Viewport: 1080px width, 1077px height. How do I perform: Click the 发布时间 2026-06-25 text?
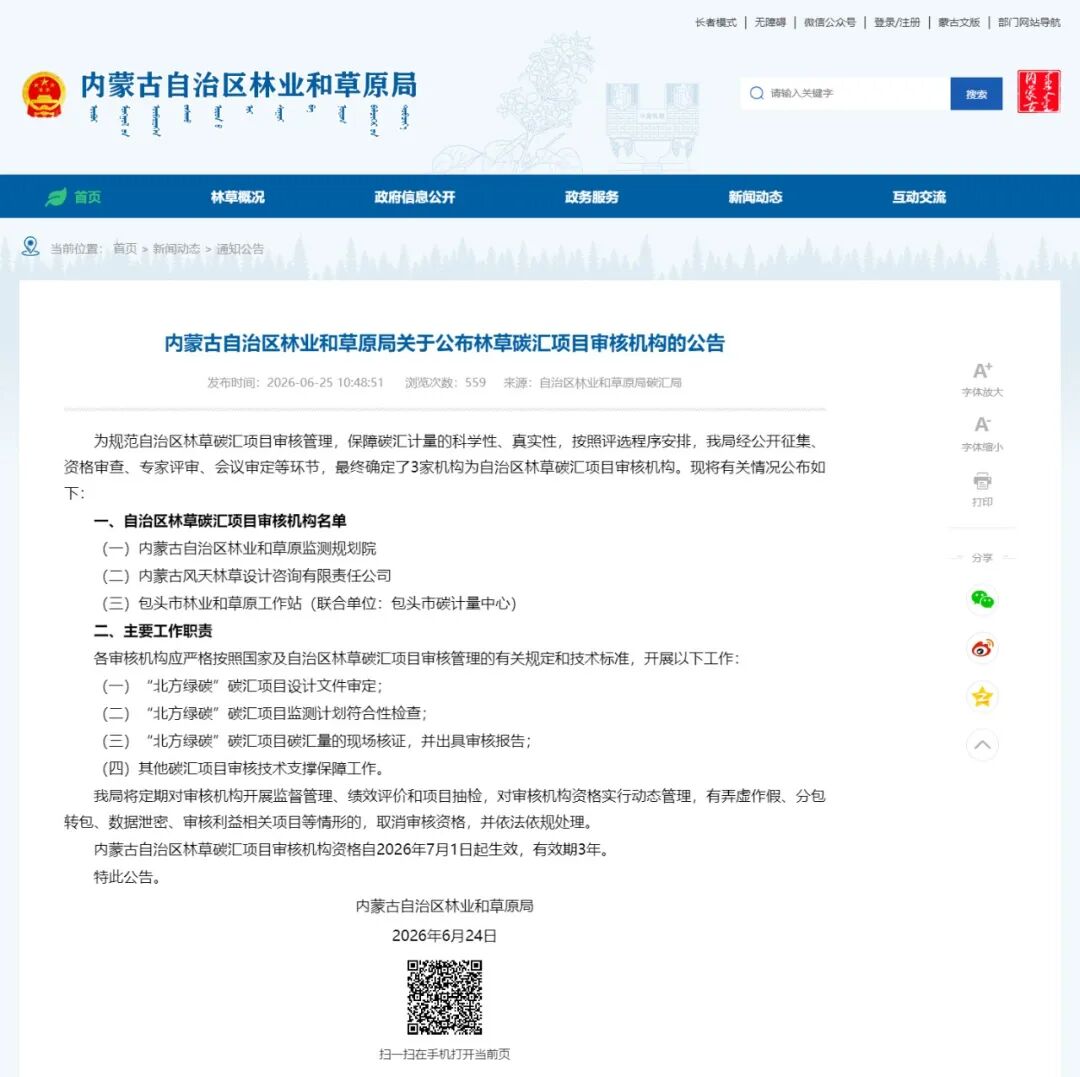(x=295, y=383)
